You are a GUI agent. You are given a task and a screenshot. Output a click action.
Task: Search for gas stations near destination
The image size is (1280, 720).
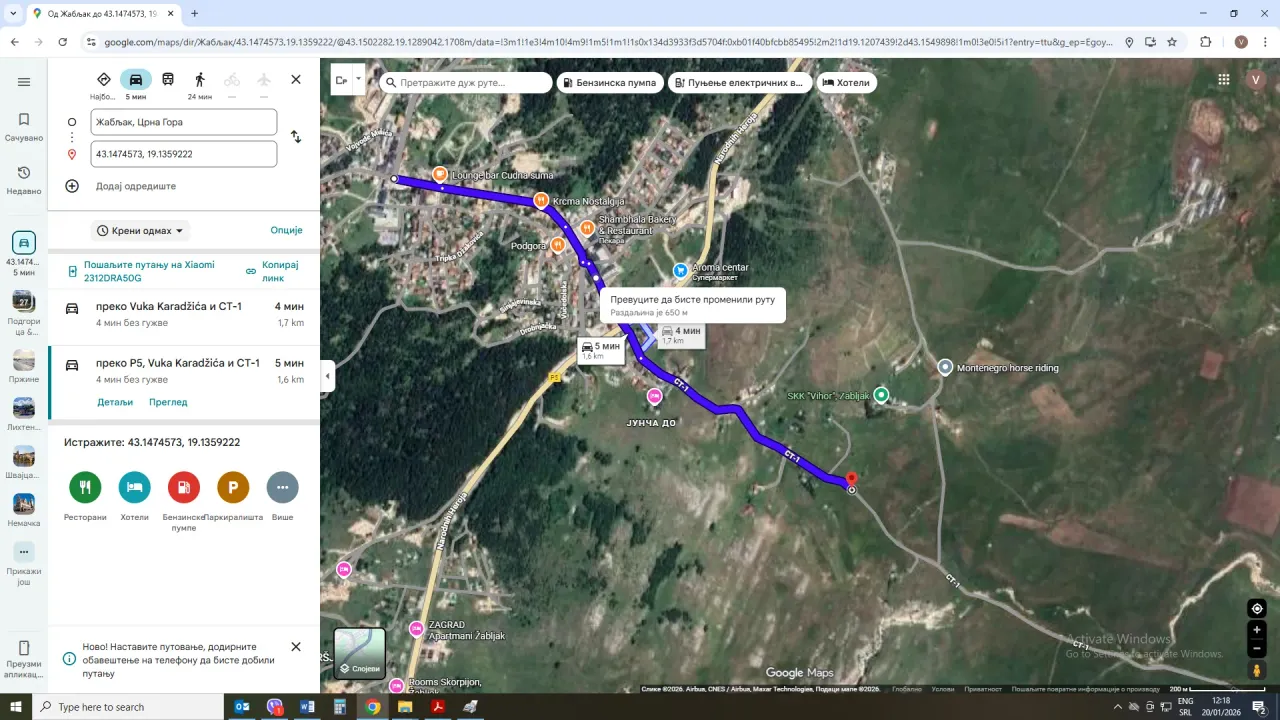(x=184, y=487)
